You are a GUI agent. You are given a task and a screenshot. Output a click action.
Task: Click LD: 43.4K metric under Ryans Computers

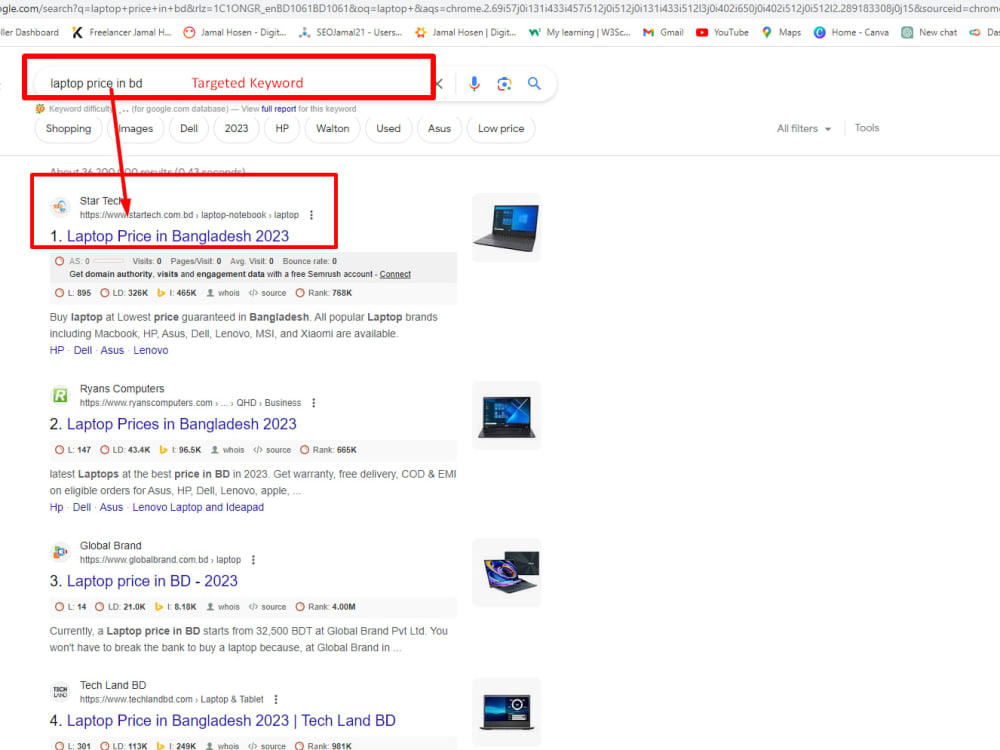126,450
